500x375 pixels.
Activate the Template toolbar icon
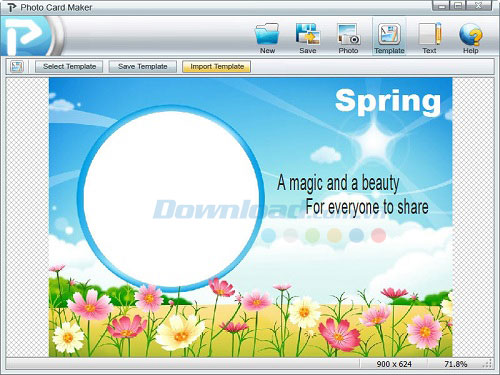(x=389, y=34)
